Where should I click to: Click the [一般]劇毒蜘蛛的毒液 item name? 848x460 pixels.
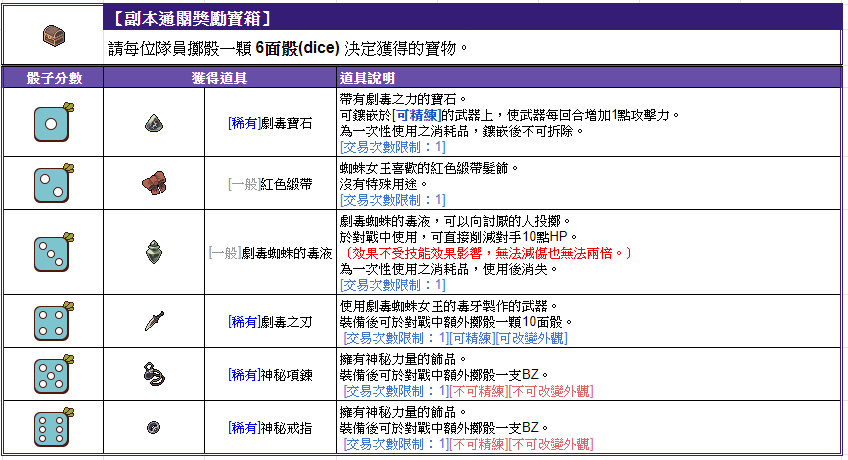point(270,253)
